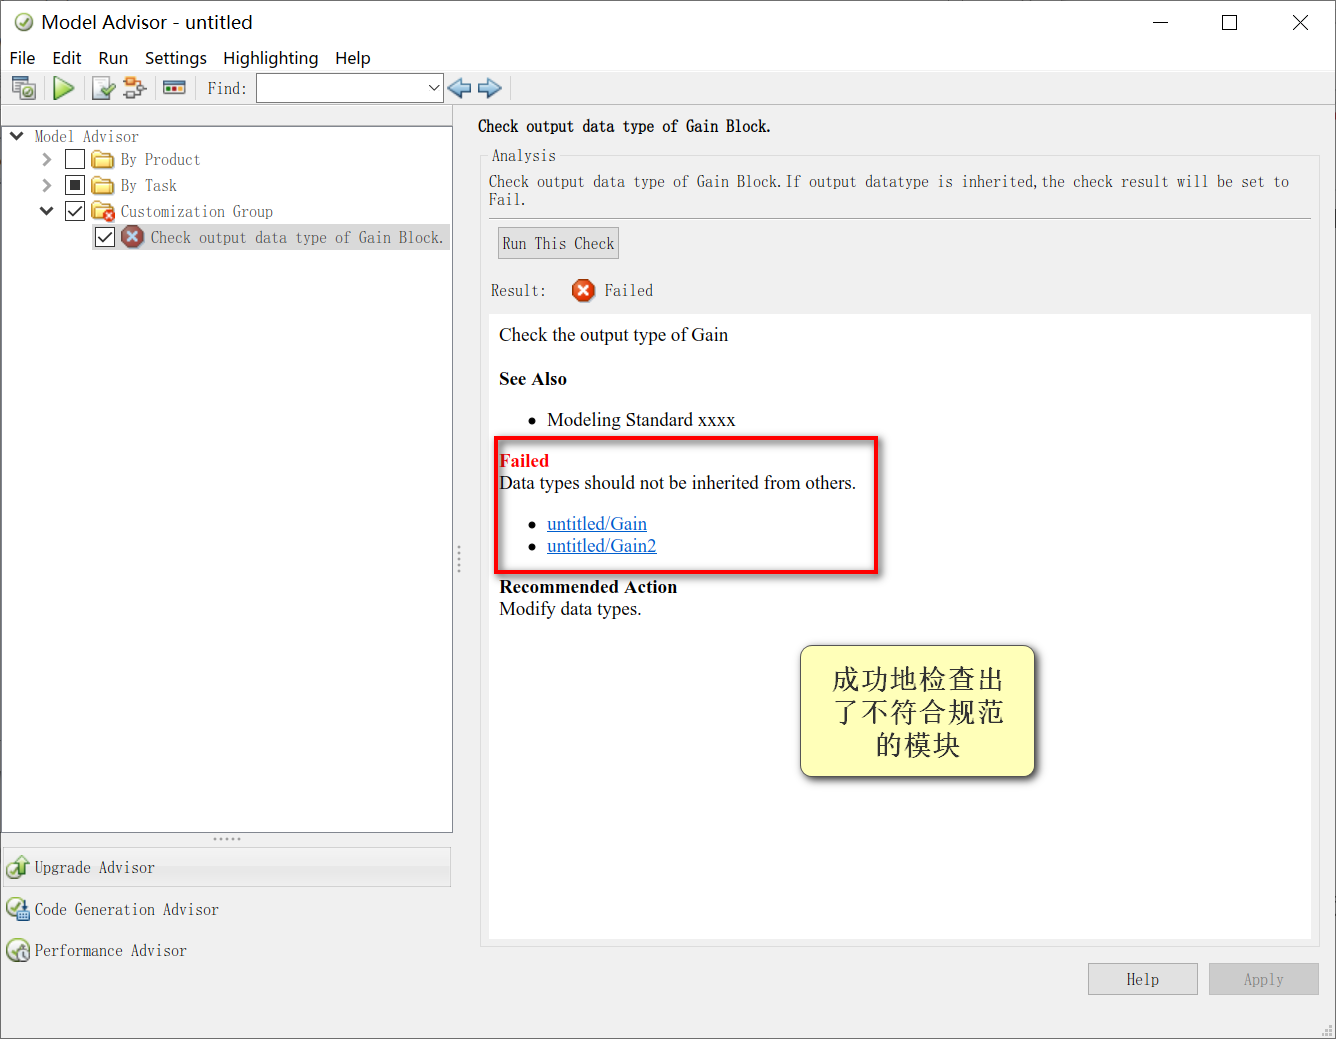Open the Find combo box dropdown
Screen dimensions: 1336x1039
[x=433, y=88]
